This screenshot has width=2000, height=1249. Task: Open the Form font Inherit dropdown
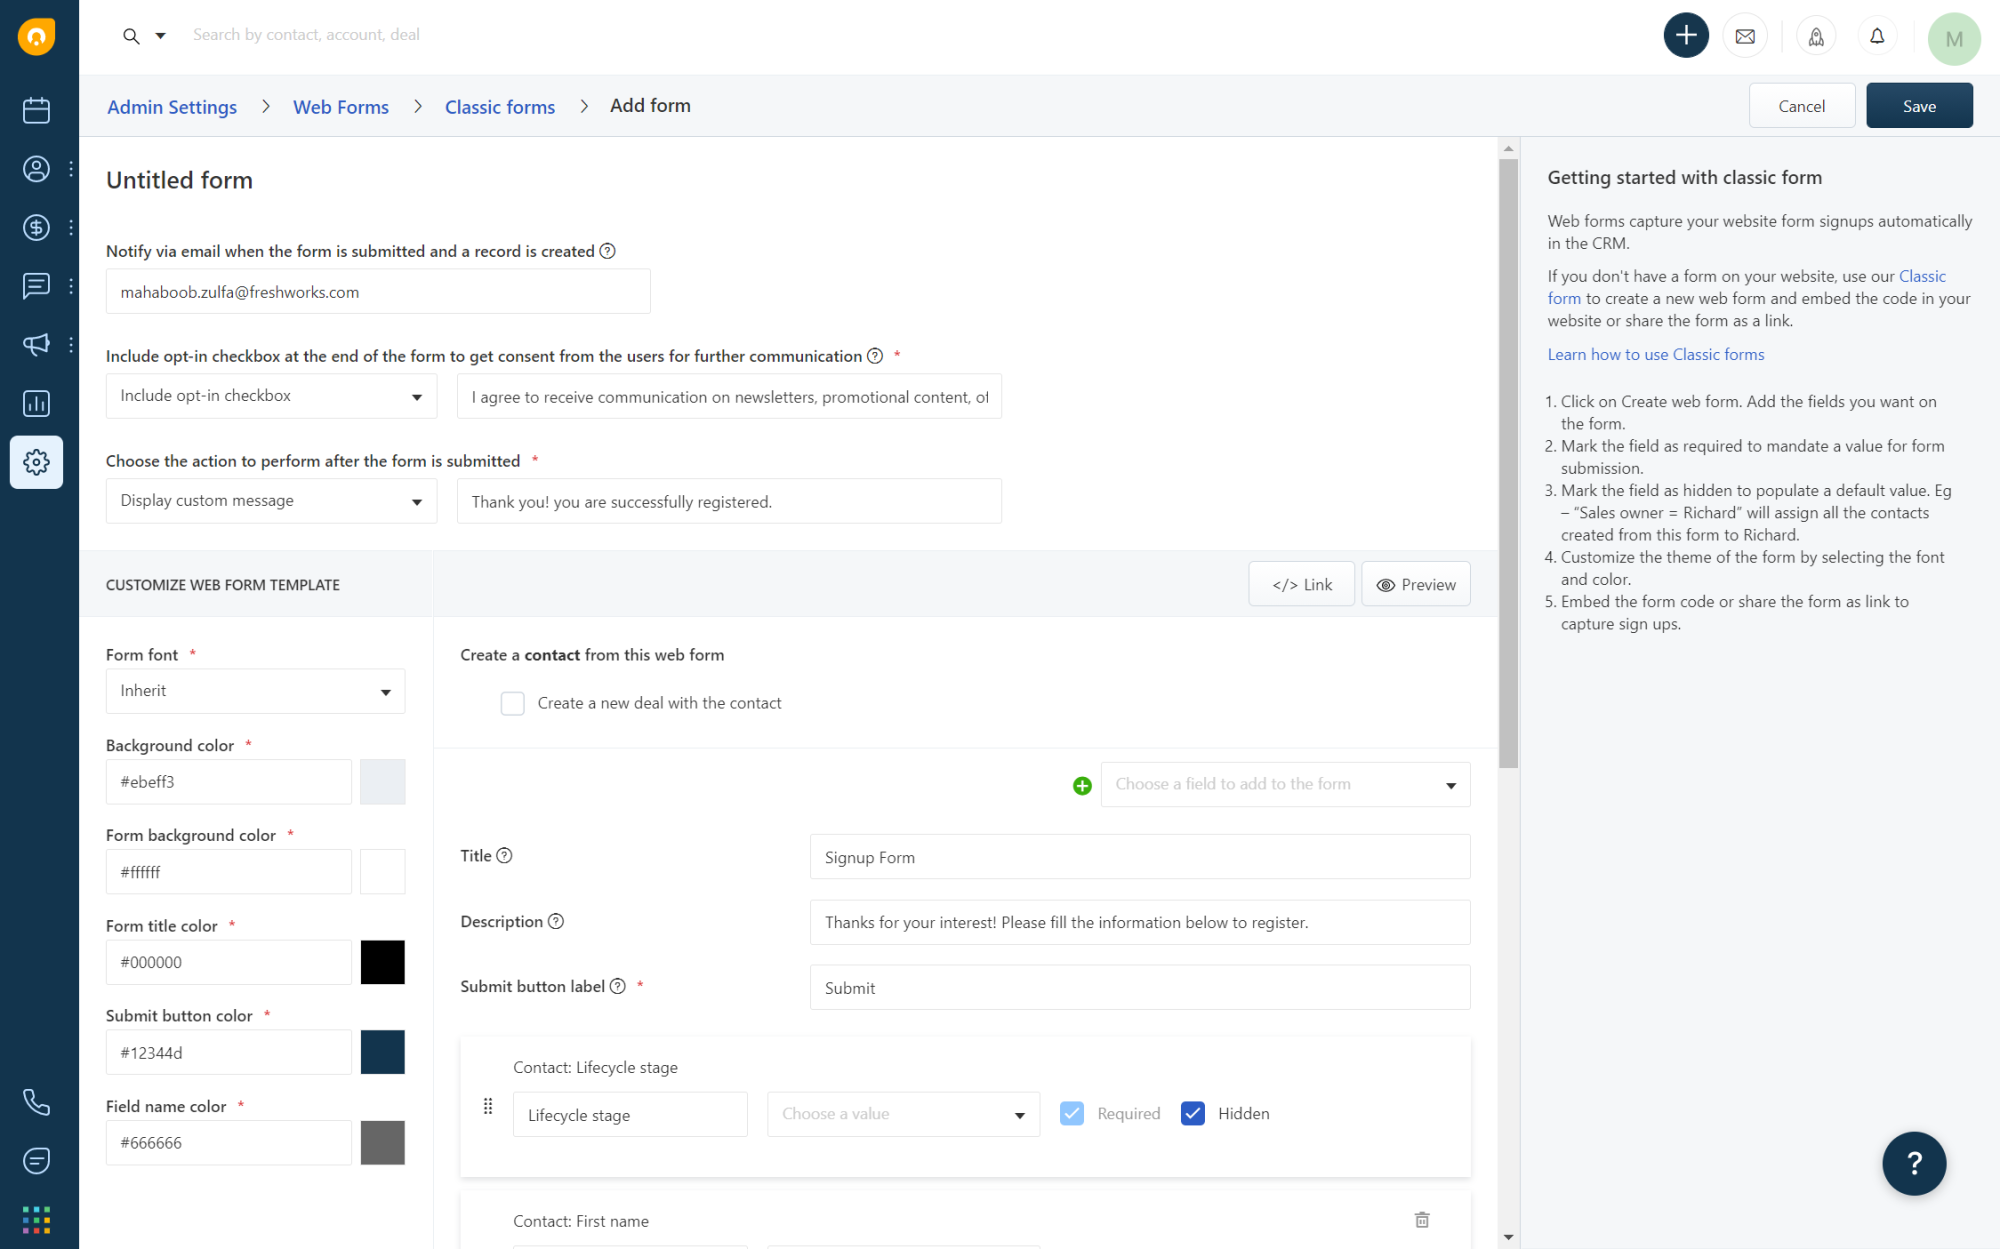[255, 691]
